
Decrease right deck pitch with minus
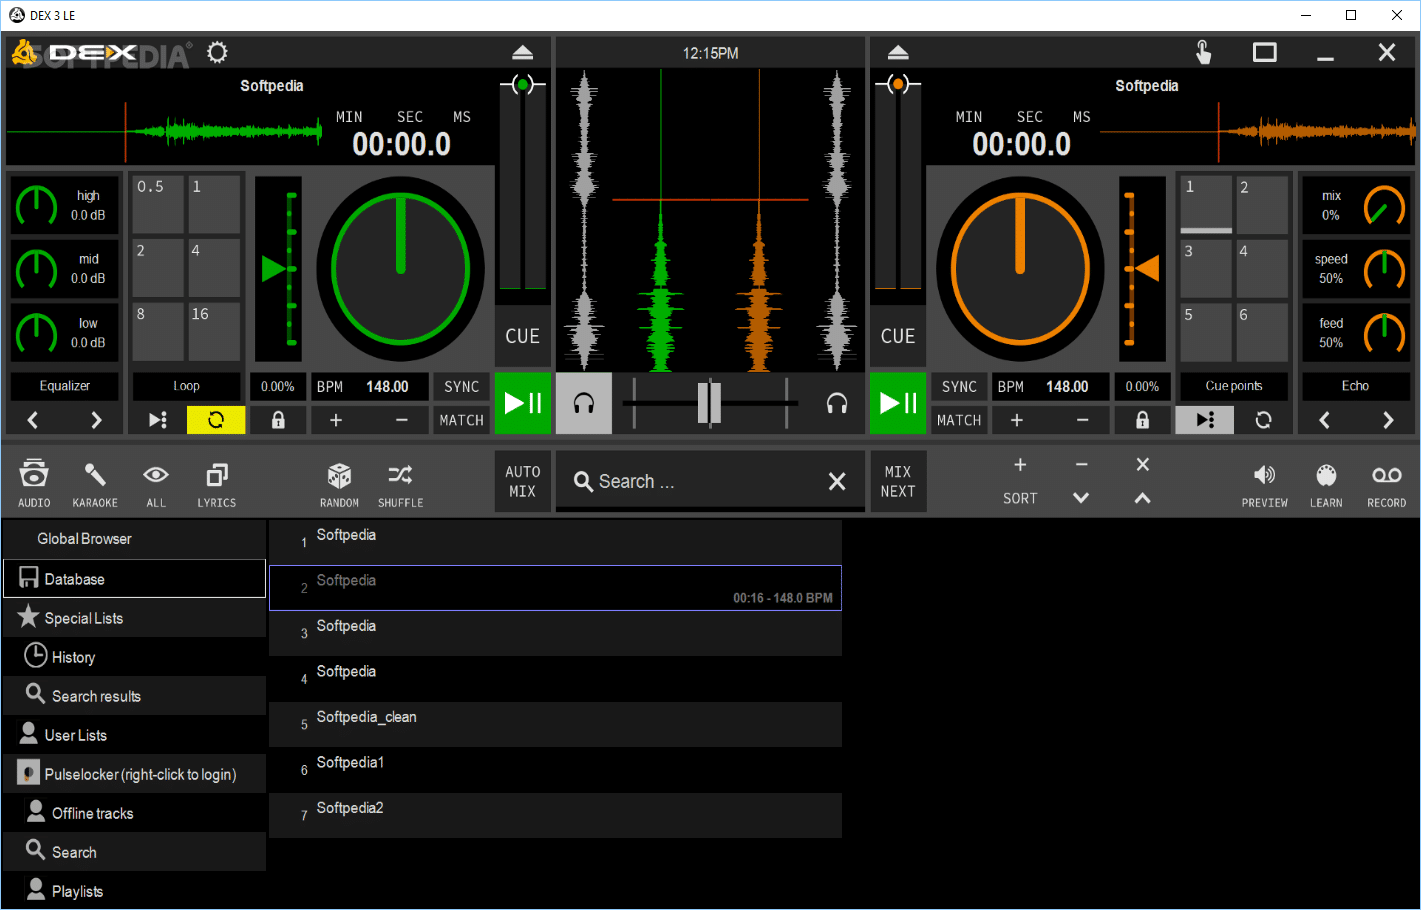click(1082, 420)
